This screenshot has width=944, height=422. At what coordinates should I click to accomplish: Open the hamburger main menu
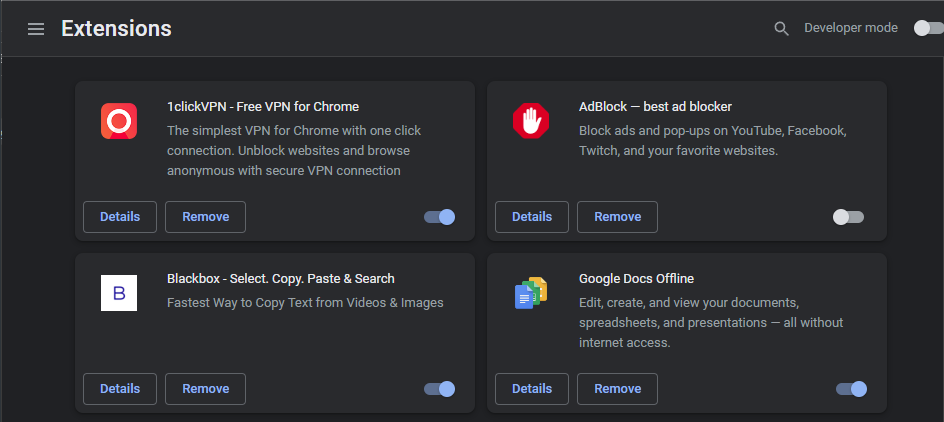tap(36, 29)
